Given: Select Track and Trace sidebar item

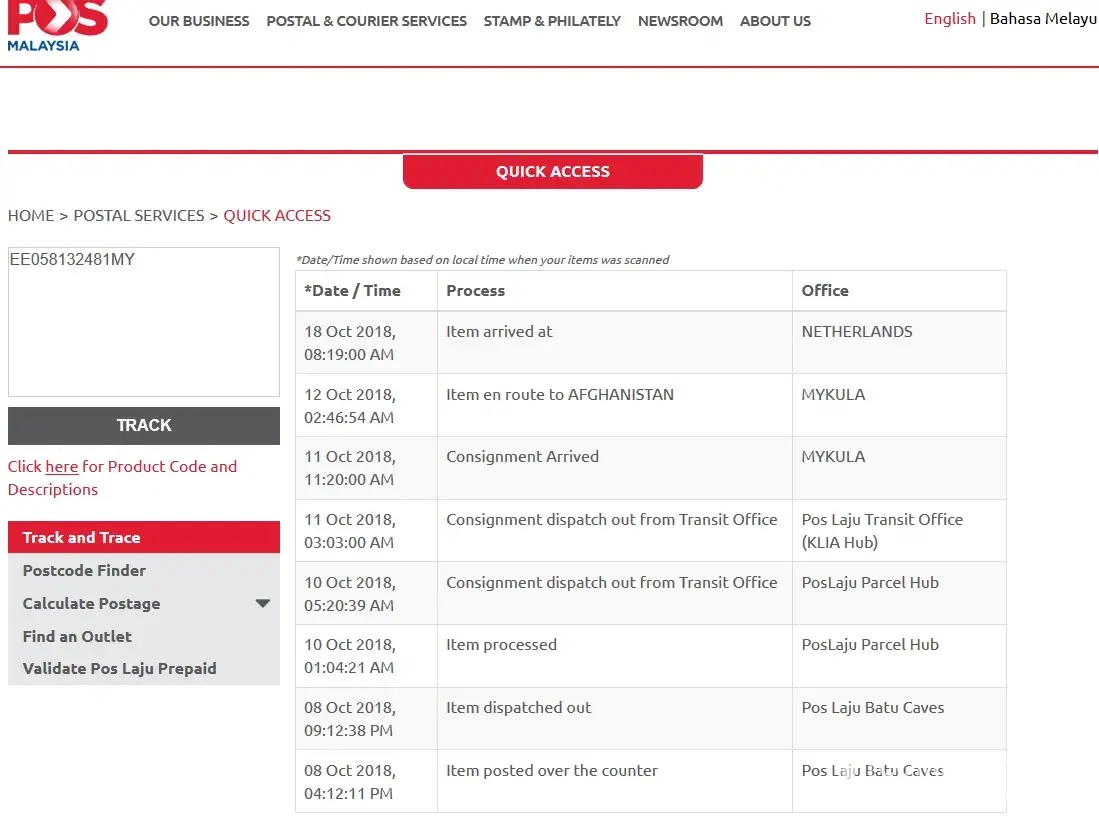Looking at the screenshot, I should 81,537.
